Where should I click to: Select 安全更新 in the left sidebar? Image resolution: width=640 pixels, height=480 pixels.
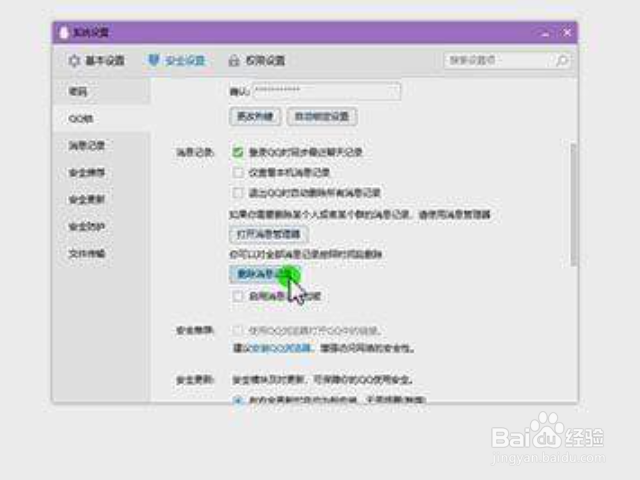pyautogui.click(x=101, y=200)
